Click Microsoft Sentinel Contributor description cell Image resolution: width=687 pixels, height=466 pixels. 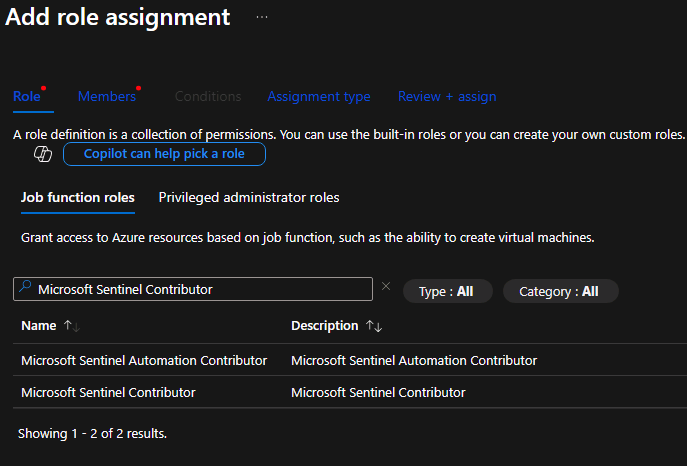(378, 392)
